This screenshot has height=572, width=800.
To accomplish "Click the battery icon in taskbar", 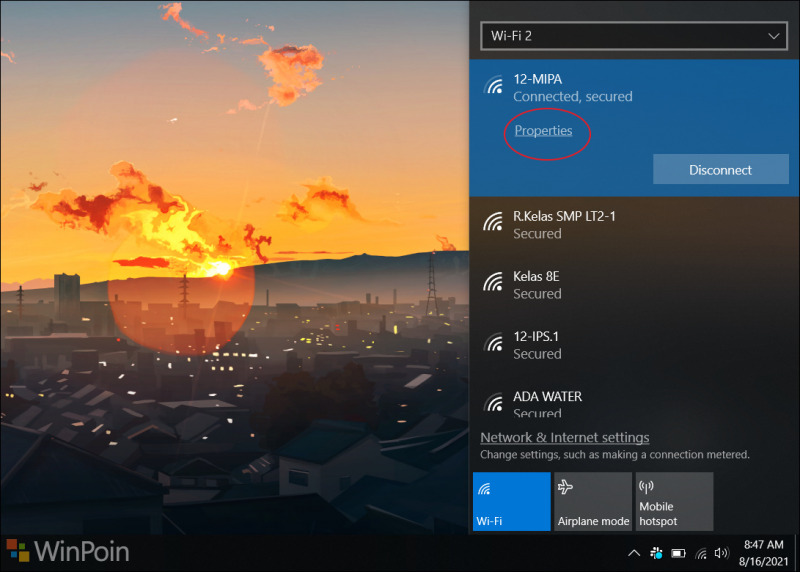I will (678, 554).
